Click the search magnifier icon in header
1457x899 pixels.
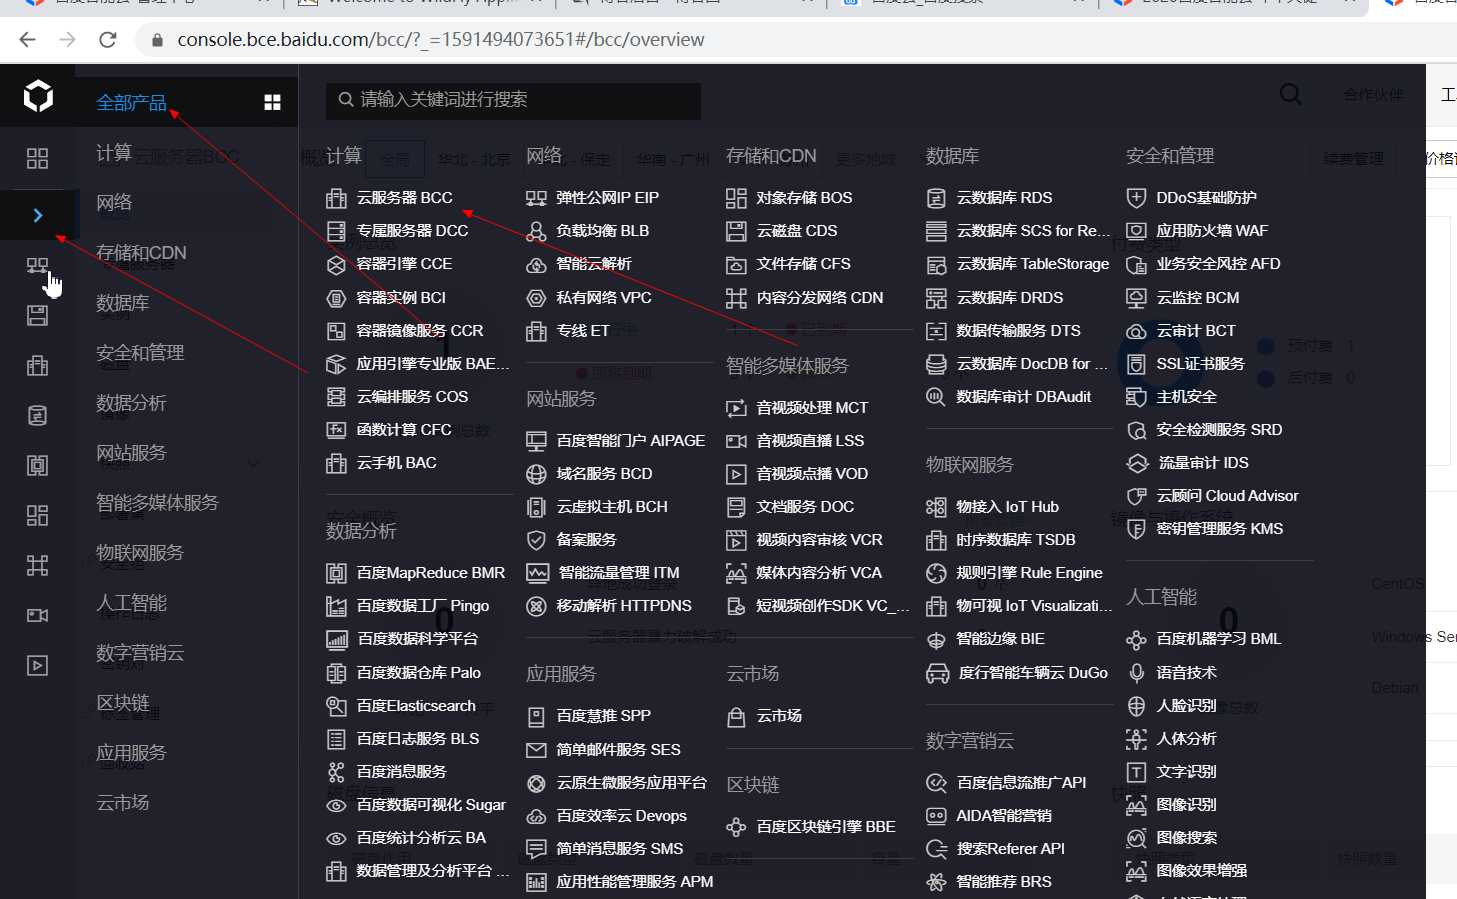(x=1291, y=94)
